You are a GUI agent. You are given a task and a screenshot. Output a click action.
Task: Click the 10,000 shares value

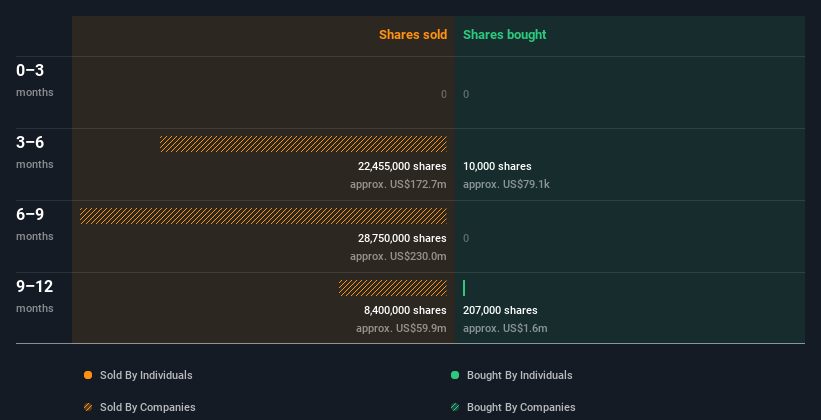[x=497, y=166]
